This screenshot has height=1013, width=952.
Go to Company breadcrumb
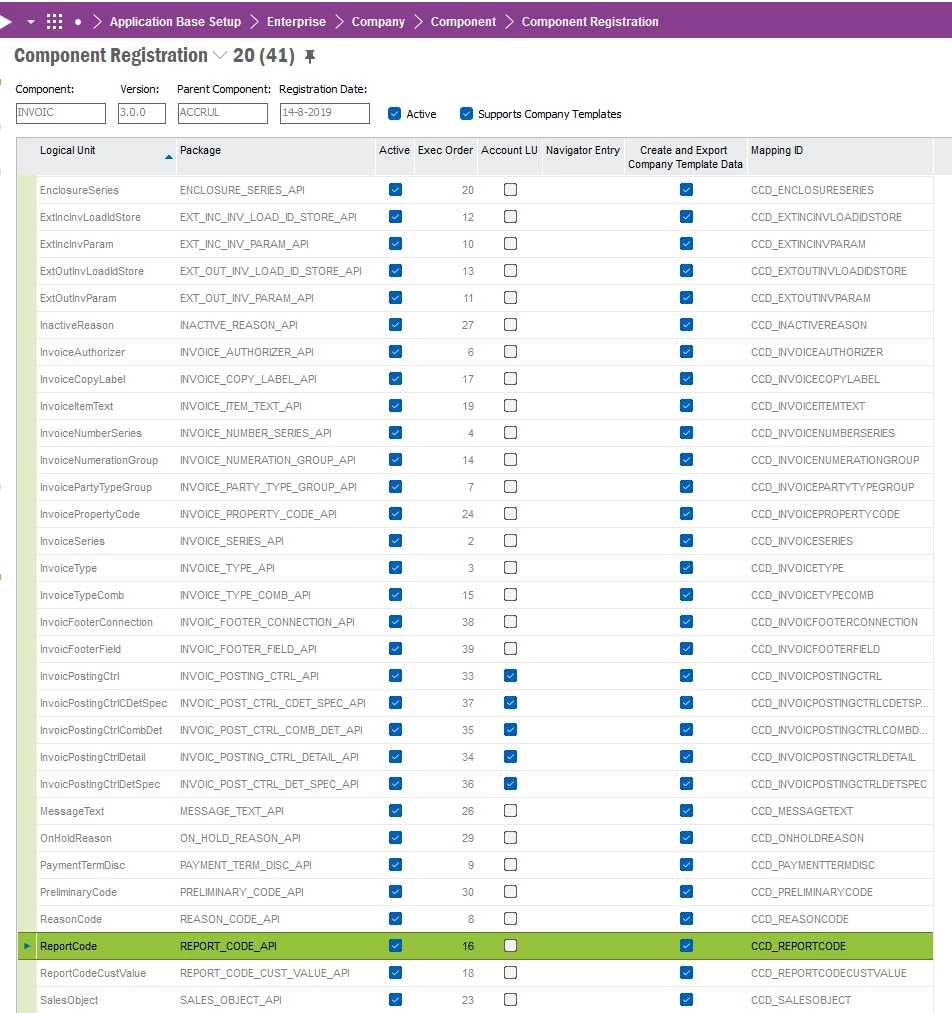(x=378, y=21)
